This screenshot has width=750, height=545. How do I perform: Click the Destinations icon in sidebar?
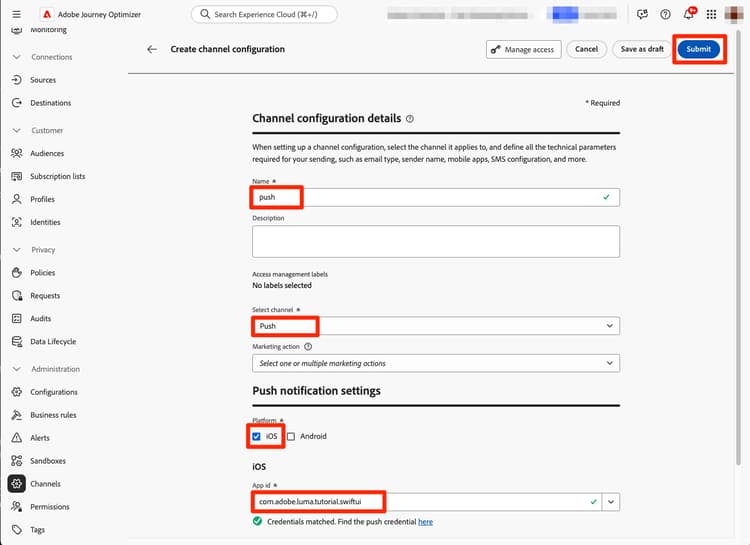coord(17,103)
